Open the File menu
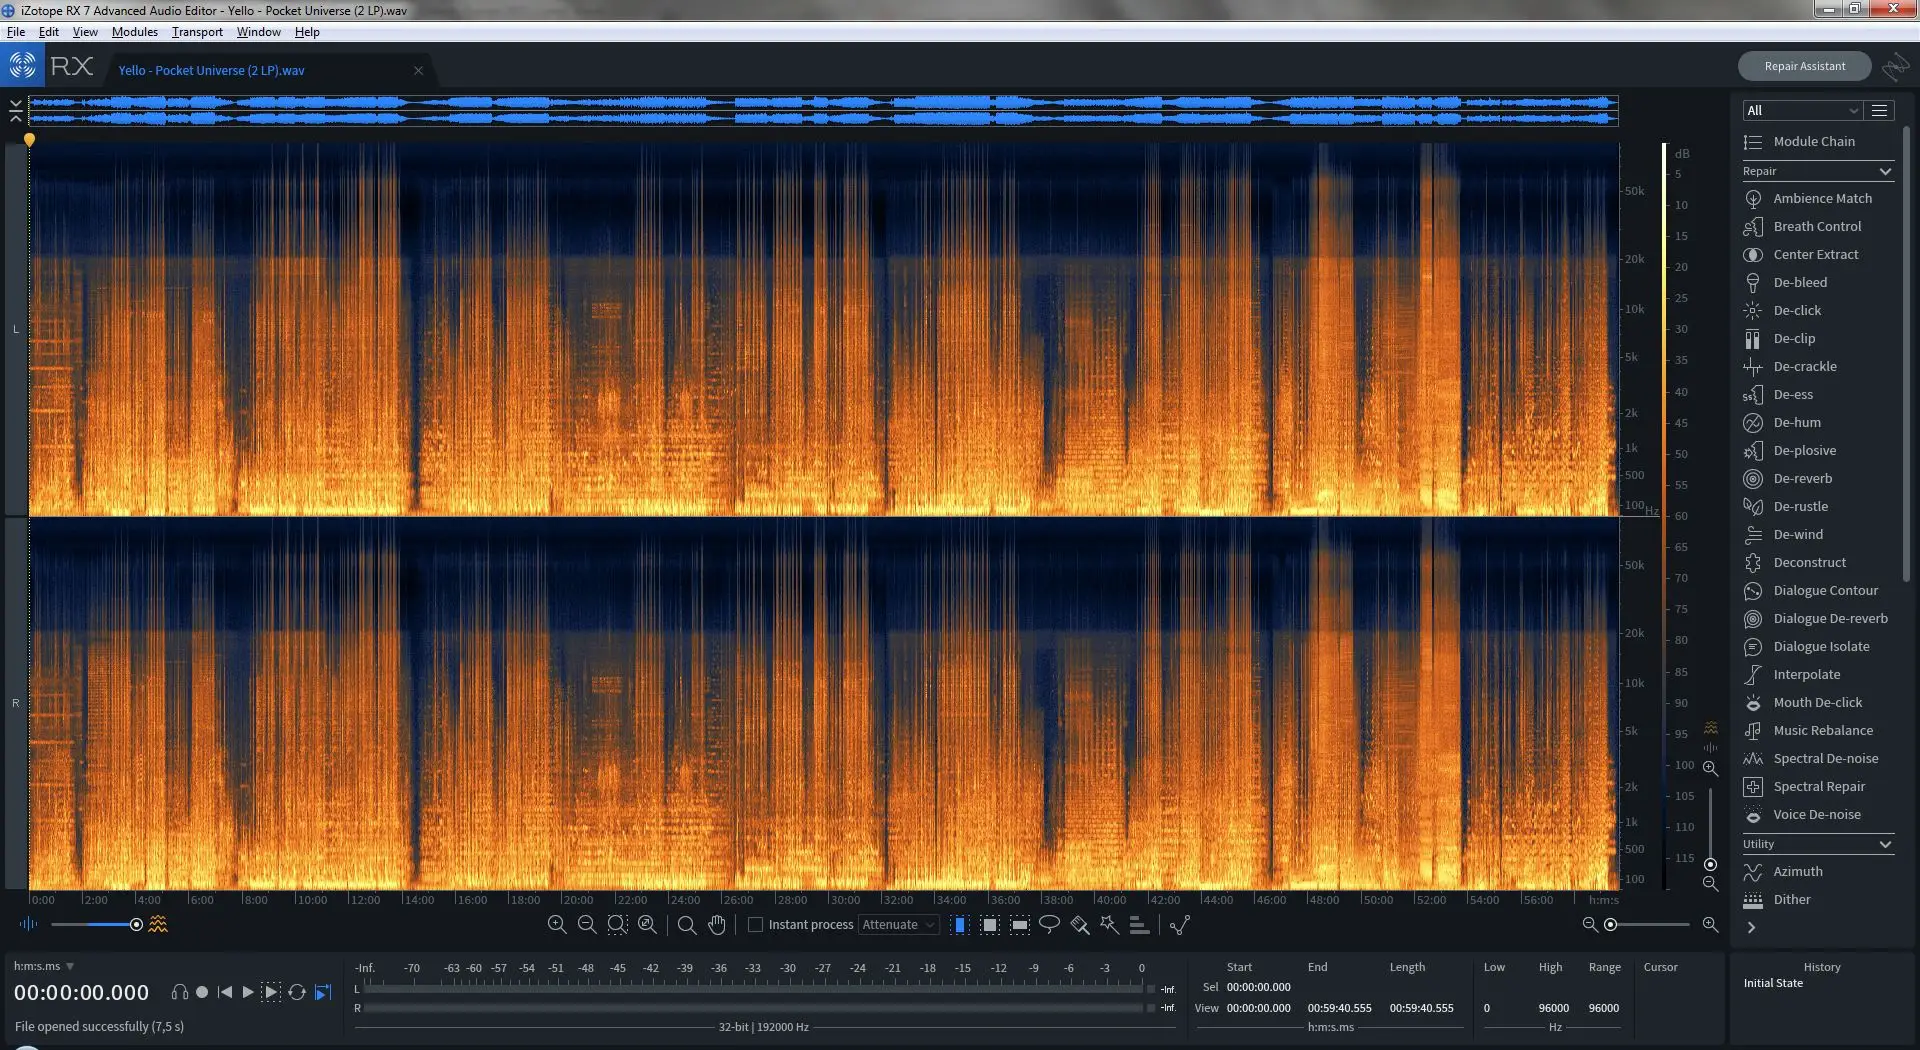The image size is (1920, 1050). pyautogui.click(x=16, y=32)
